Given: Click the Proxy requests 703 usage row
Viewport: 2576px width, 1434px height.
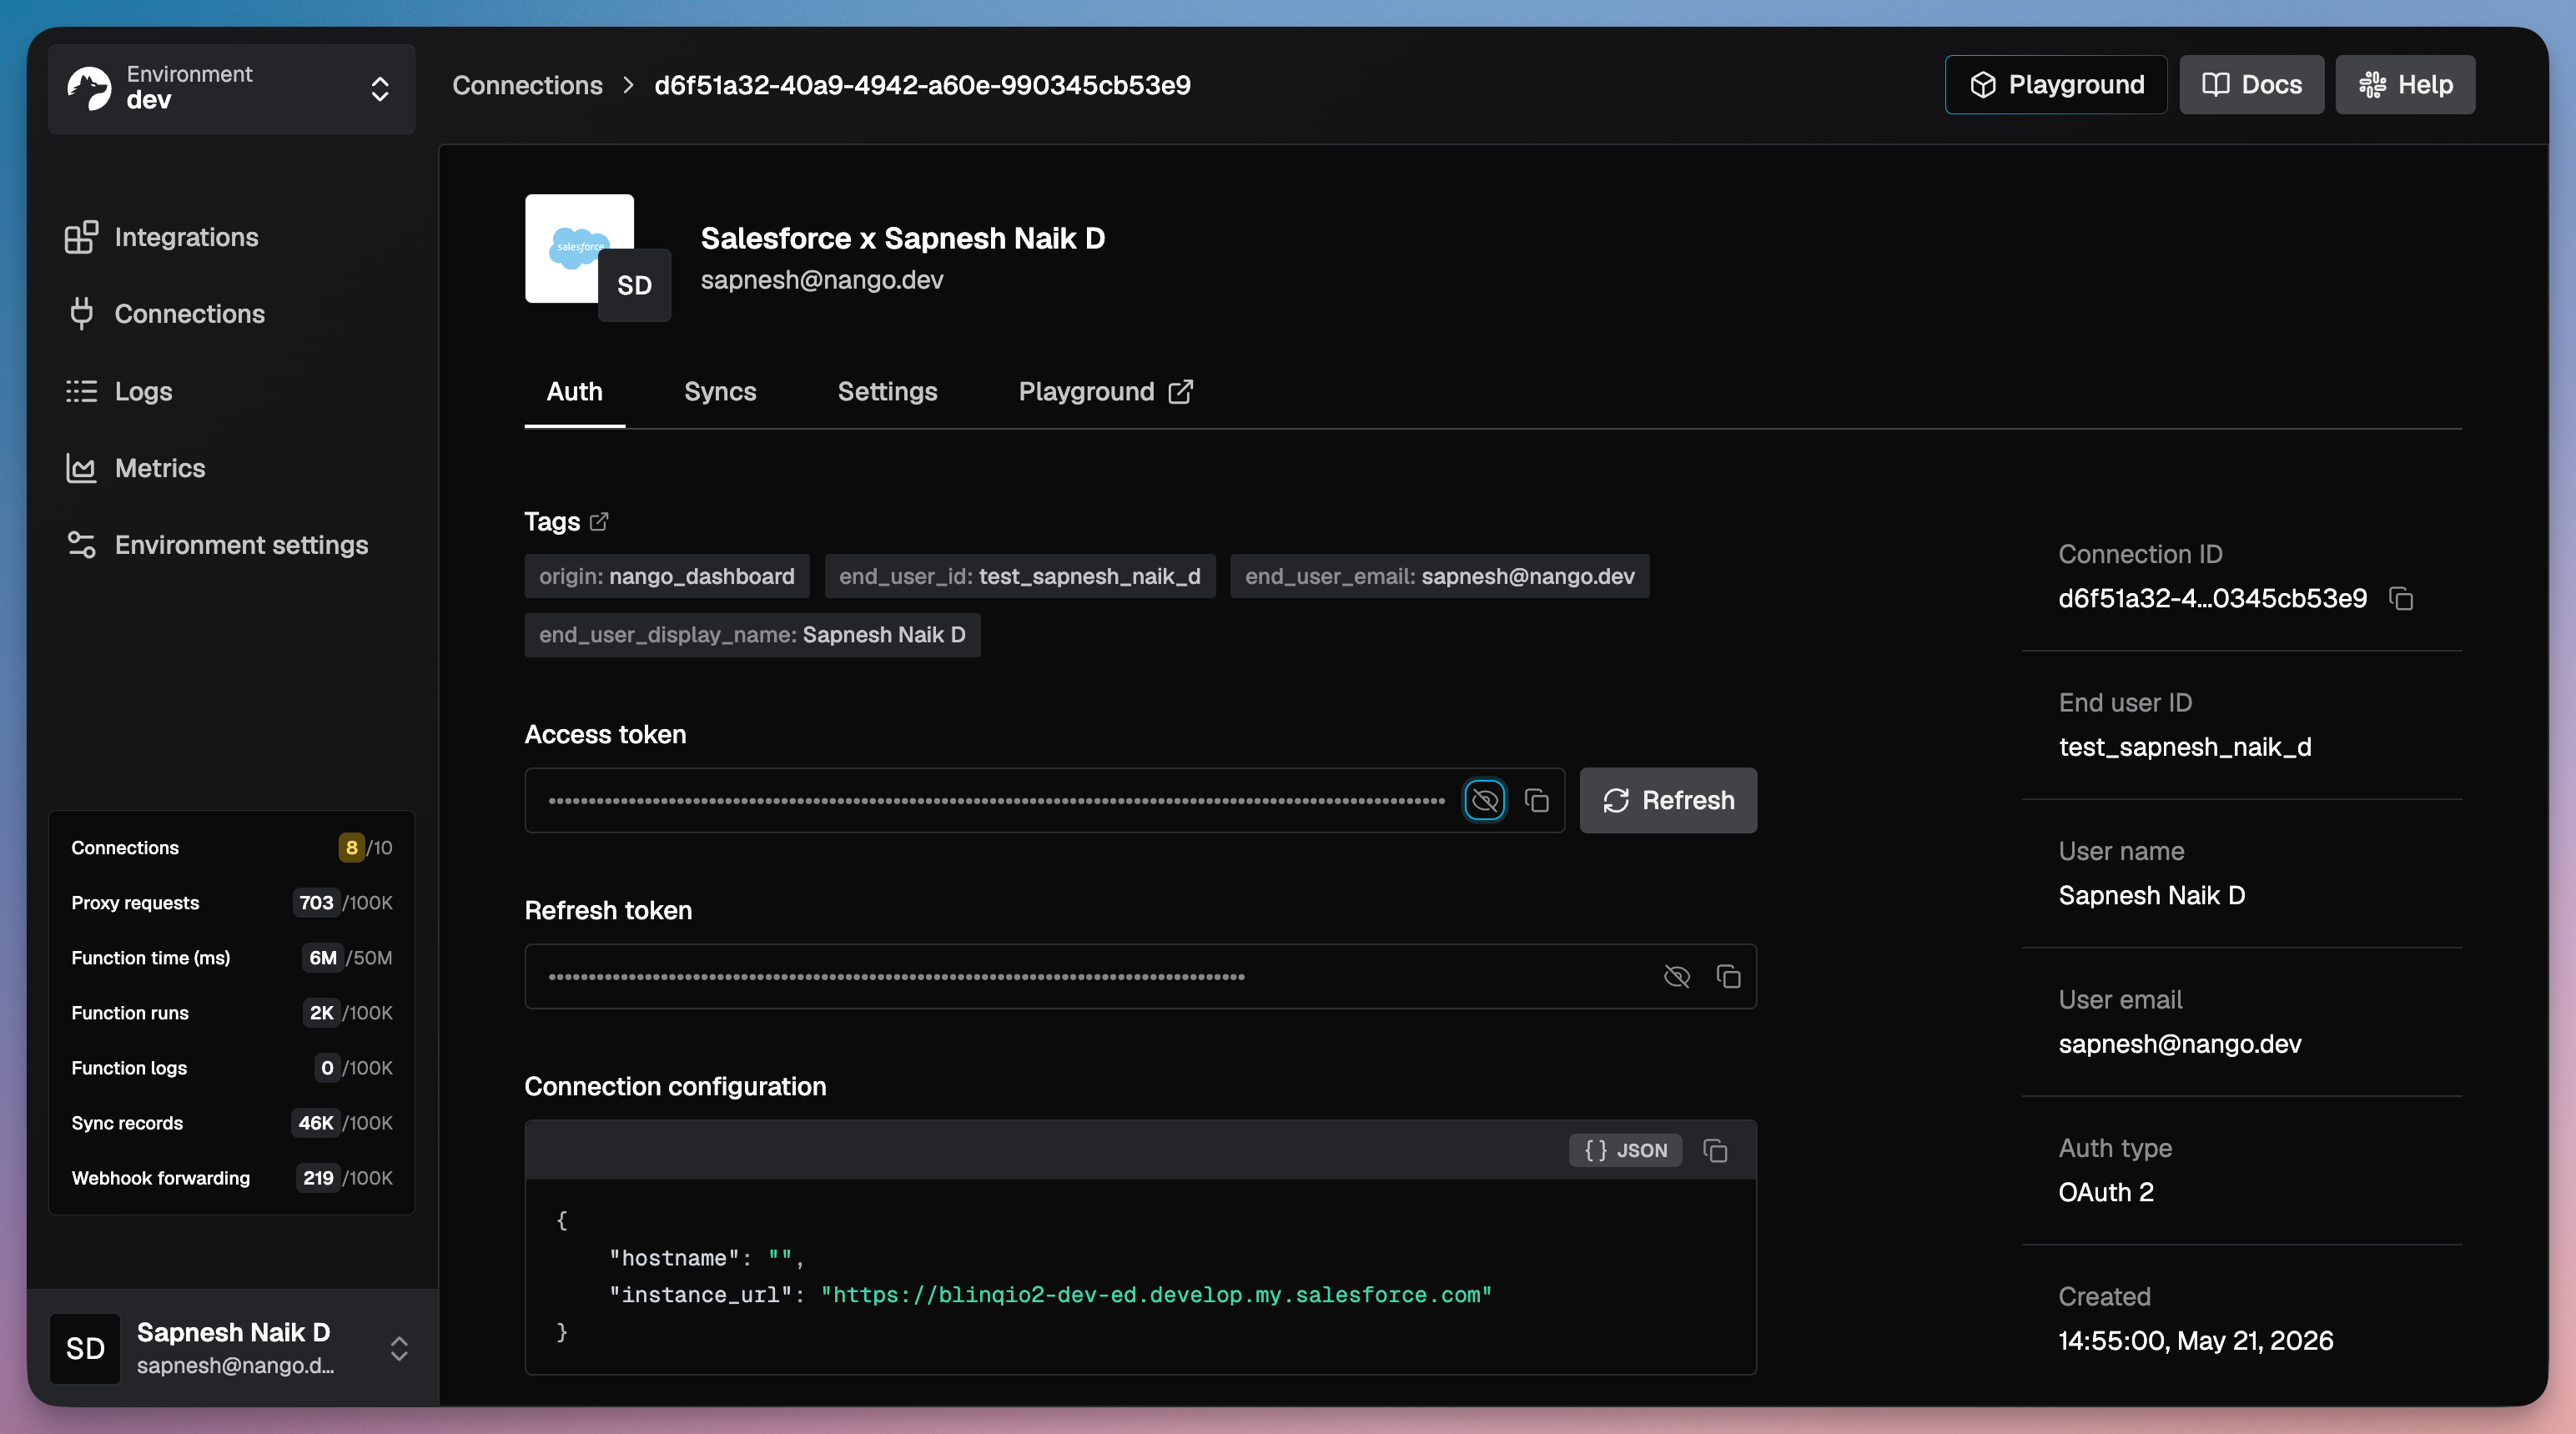Looking at the screenshot, I should (x=232, y=903).
